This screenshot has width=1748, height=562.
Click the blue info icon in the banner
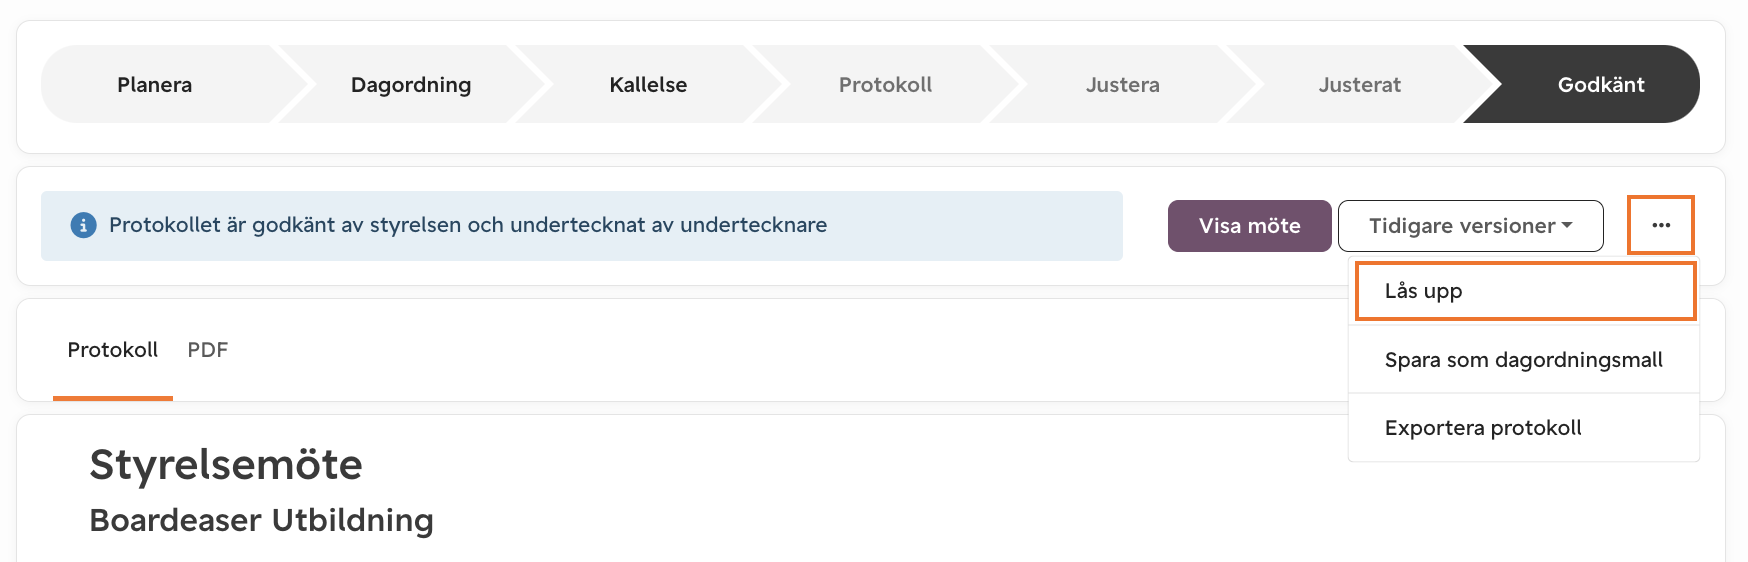[x=83, y=225]
